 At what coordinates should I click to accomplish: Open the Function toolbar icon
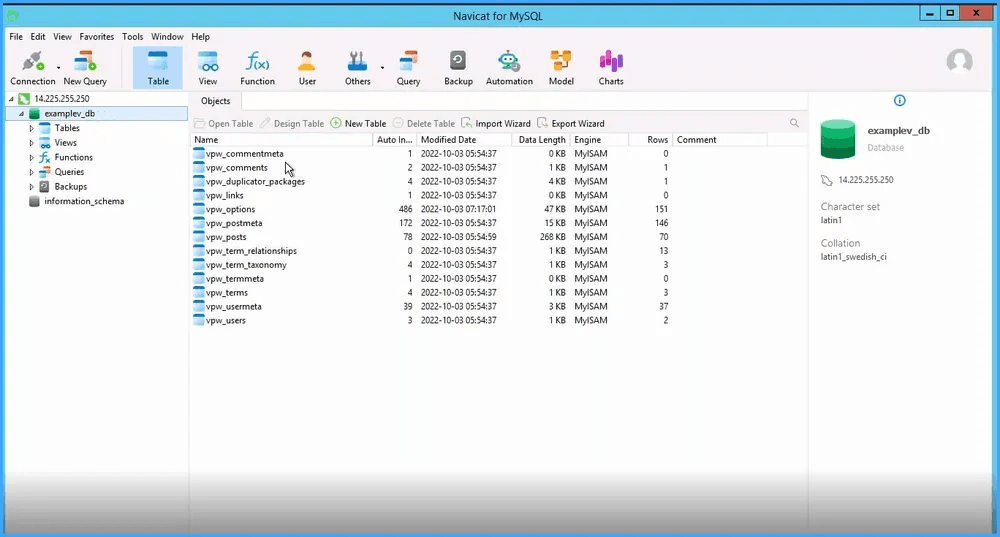click(257, 68)
